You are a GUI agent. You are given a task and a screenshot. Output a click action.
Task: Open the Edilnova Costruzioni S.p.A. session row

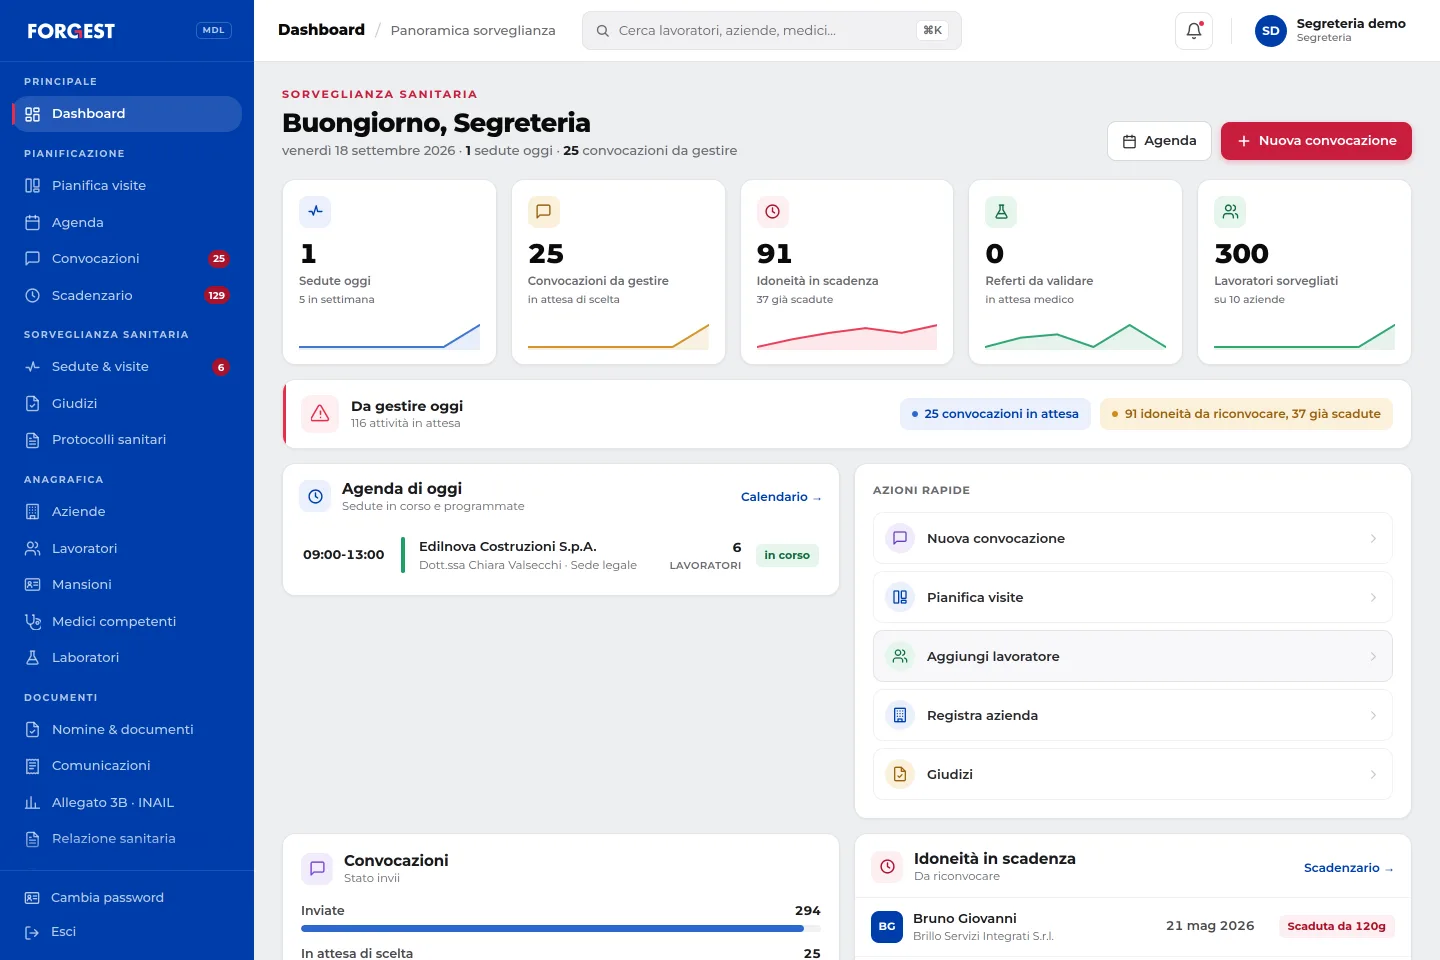pos(561,555)
